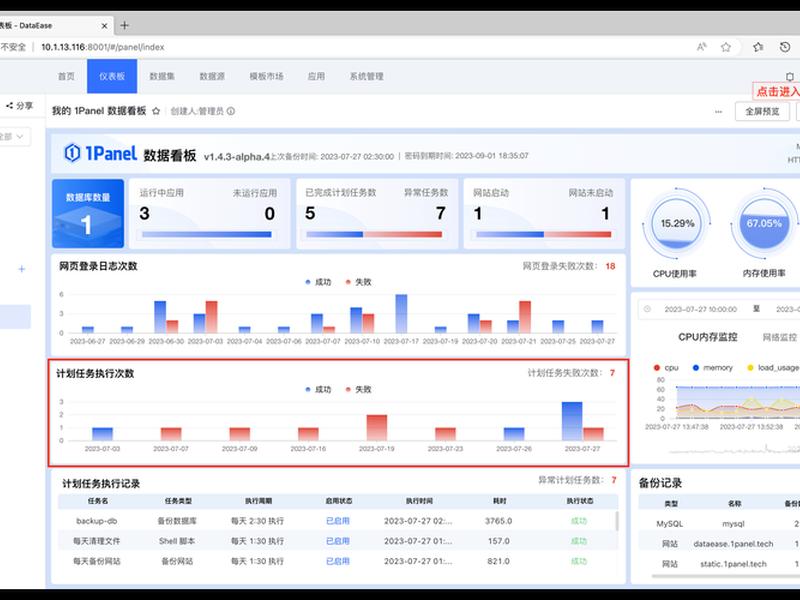Bookmark this page with the star icon
The image size is (800, 600).
(726, 47)
